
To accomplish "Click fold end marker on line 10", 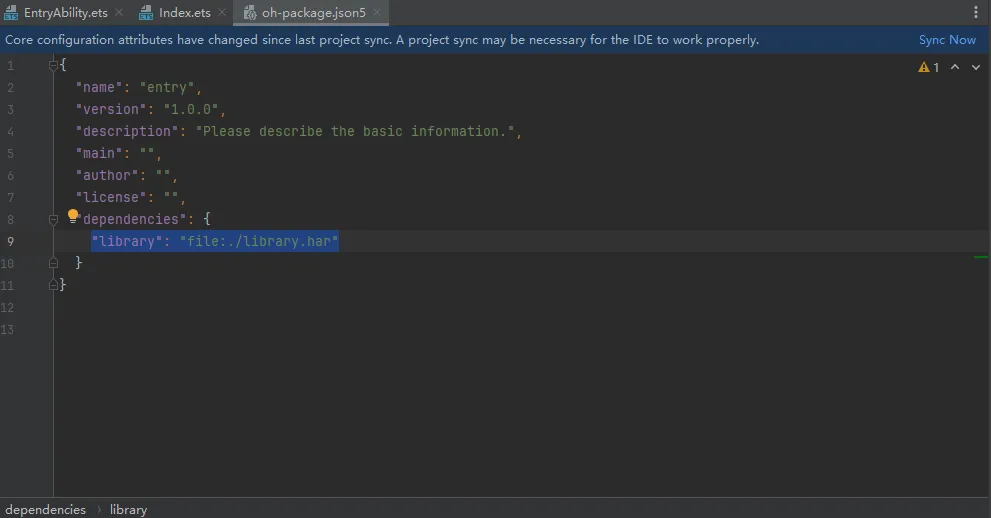I will click(53, 263).
